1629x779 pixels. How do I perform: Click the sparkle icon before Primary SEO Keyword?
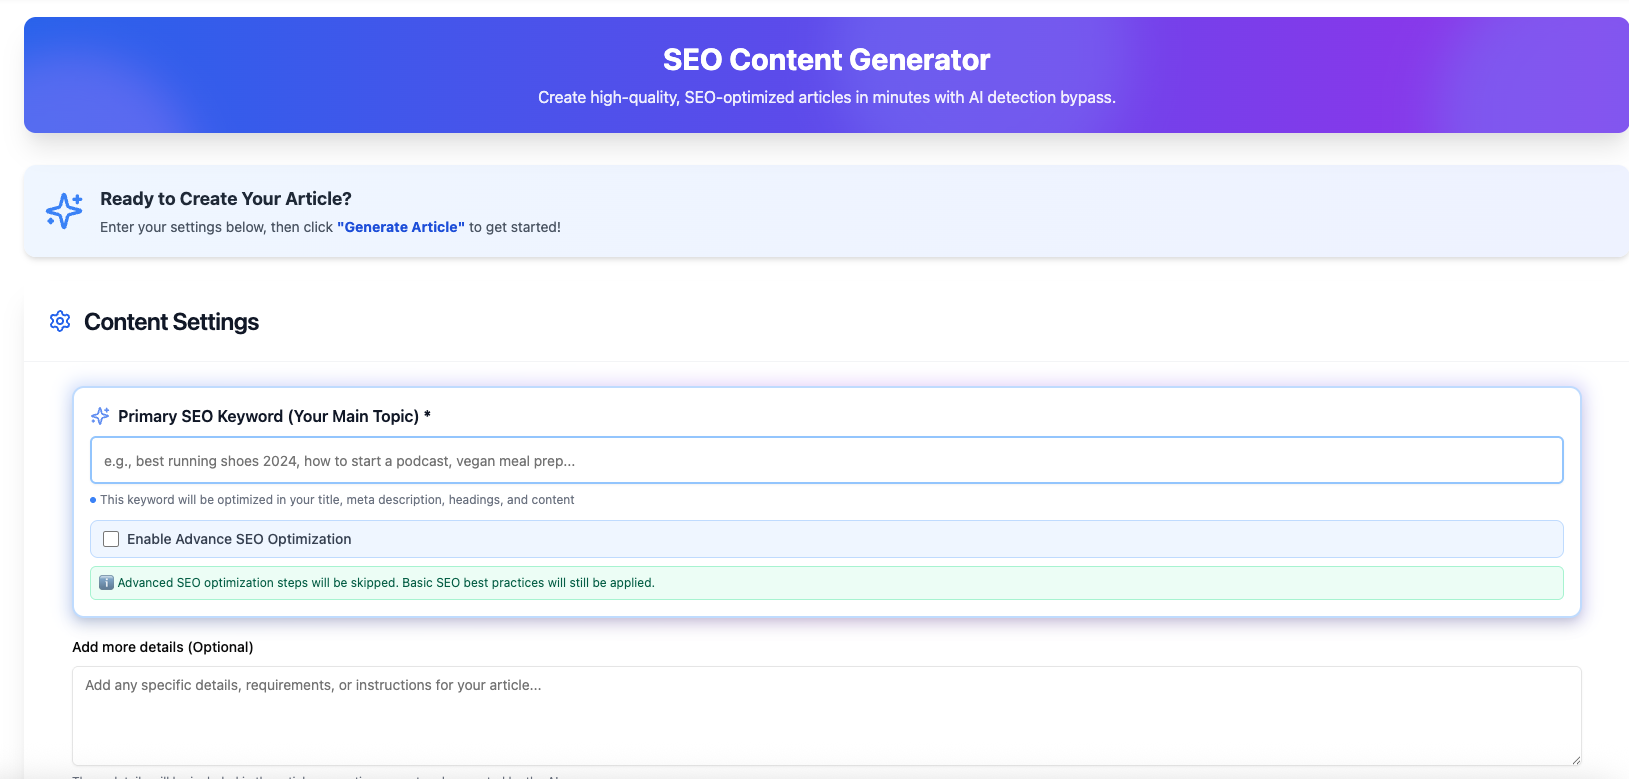(x=100, y=416)
